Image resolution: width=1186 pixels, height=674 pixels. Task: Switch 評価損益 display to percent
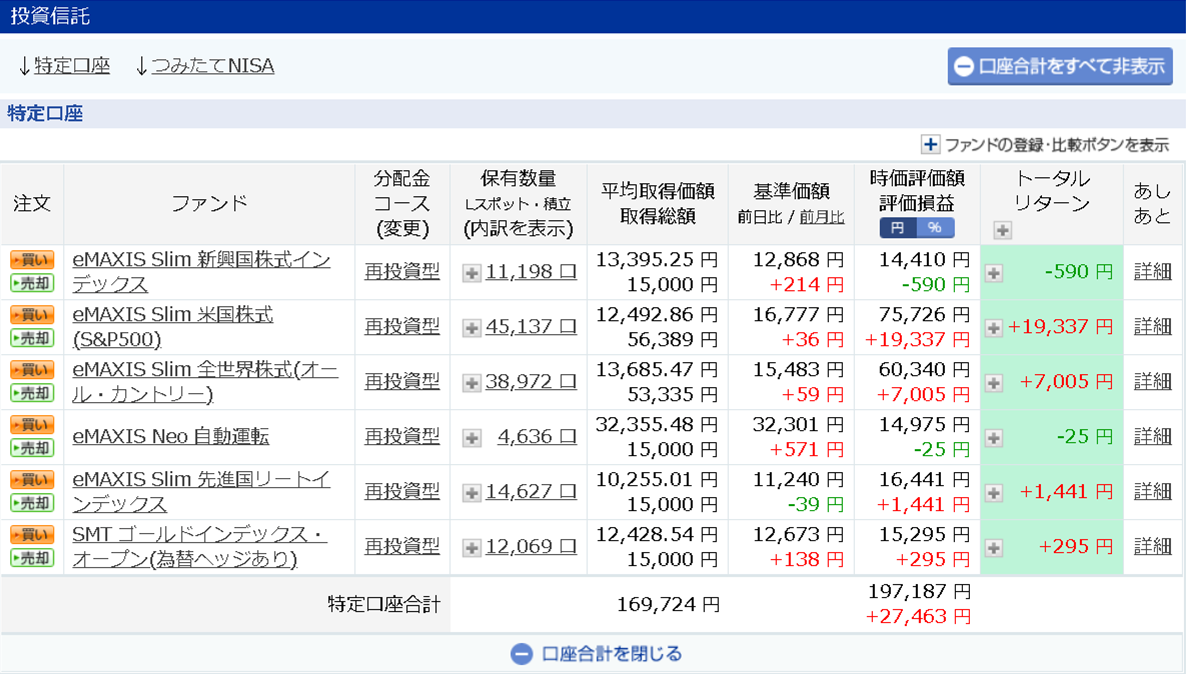coord(935,228)
